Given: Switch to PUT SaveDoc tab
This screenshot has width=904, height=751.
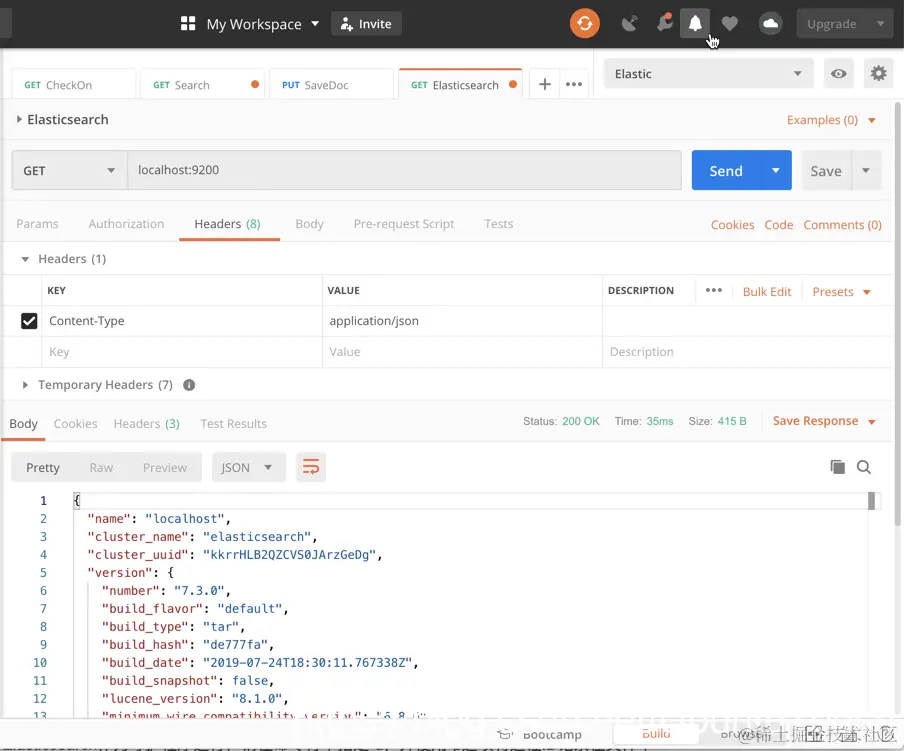Looking at the screenshot, I should (331, 85).
